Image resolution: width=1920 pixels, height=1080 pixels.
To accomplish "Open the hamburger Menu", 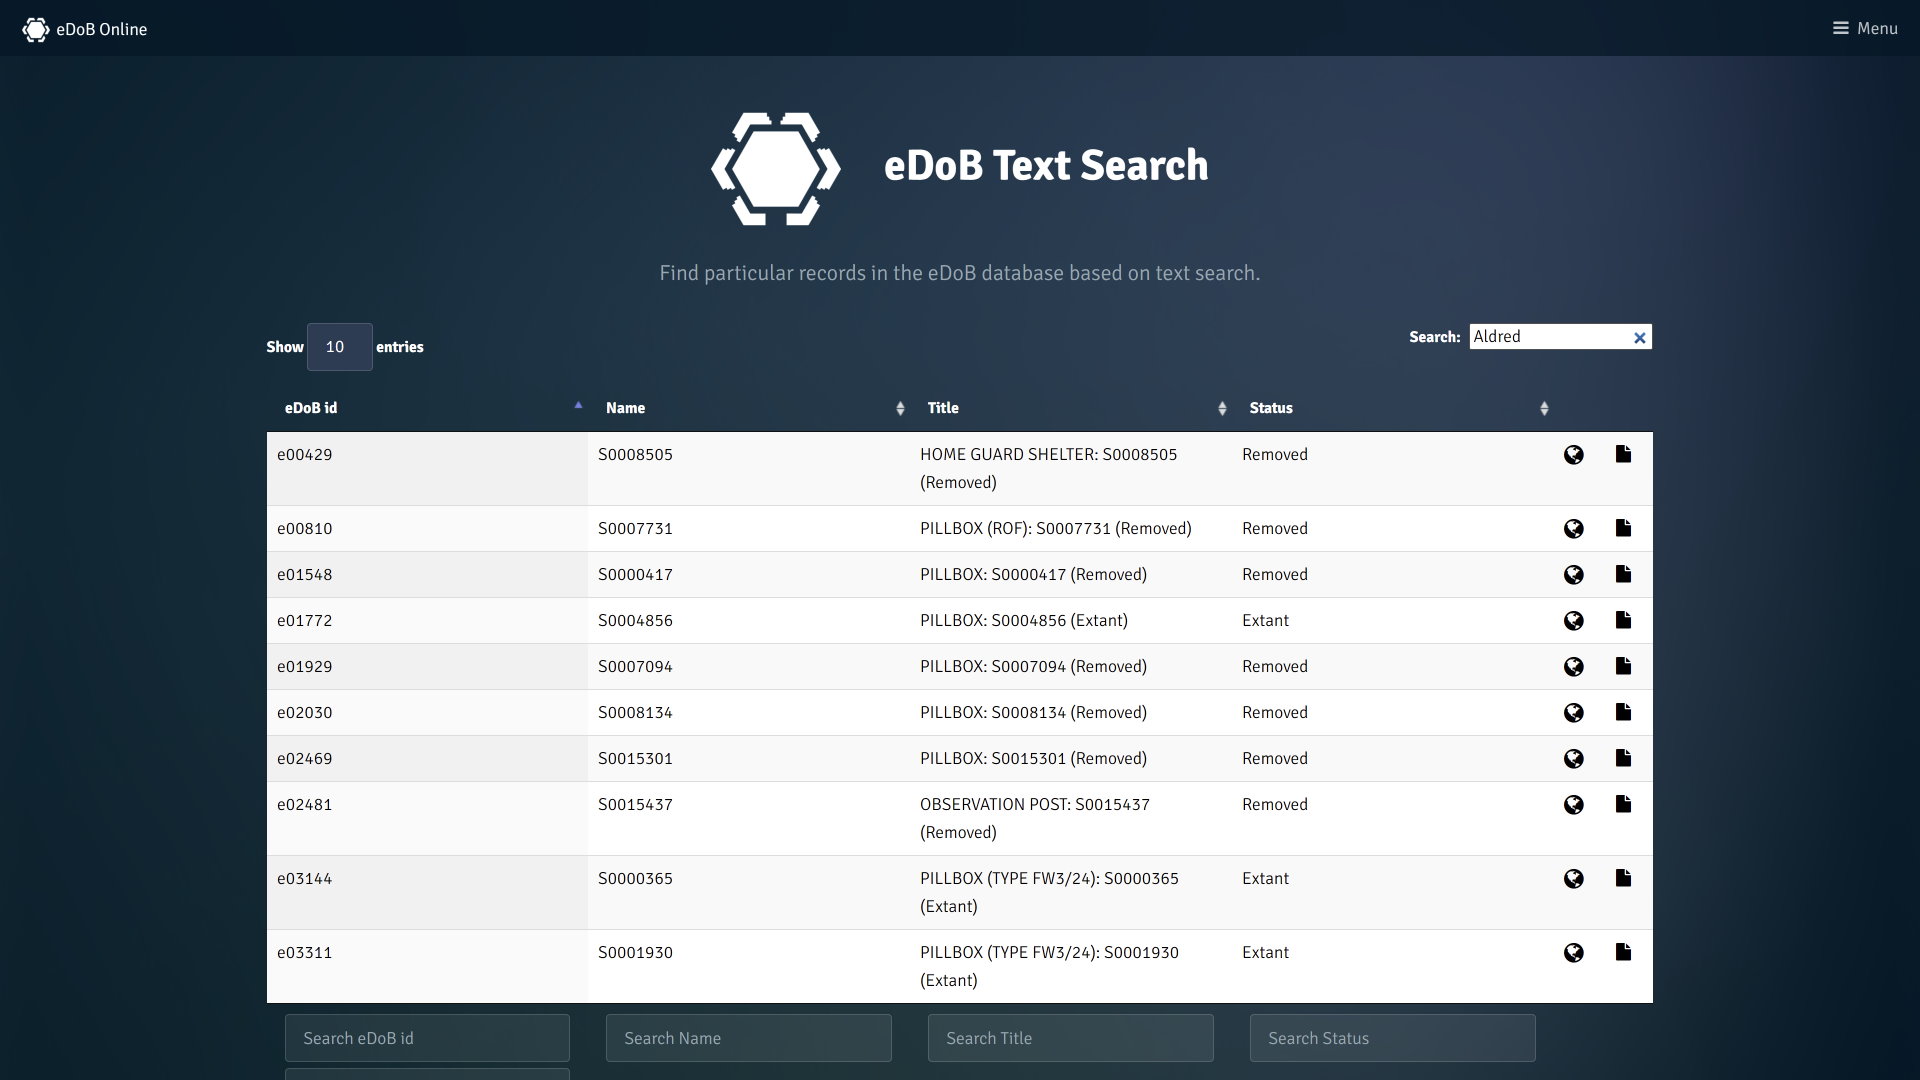I will point(1864,28).
